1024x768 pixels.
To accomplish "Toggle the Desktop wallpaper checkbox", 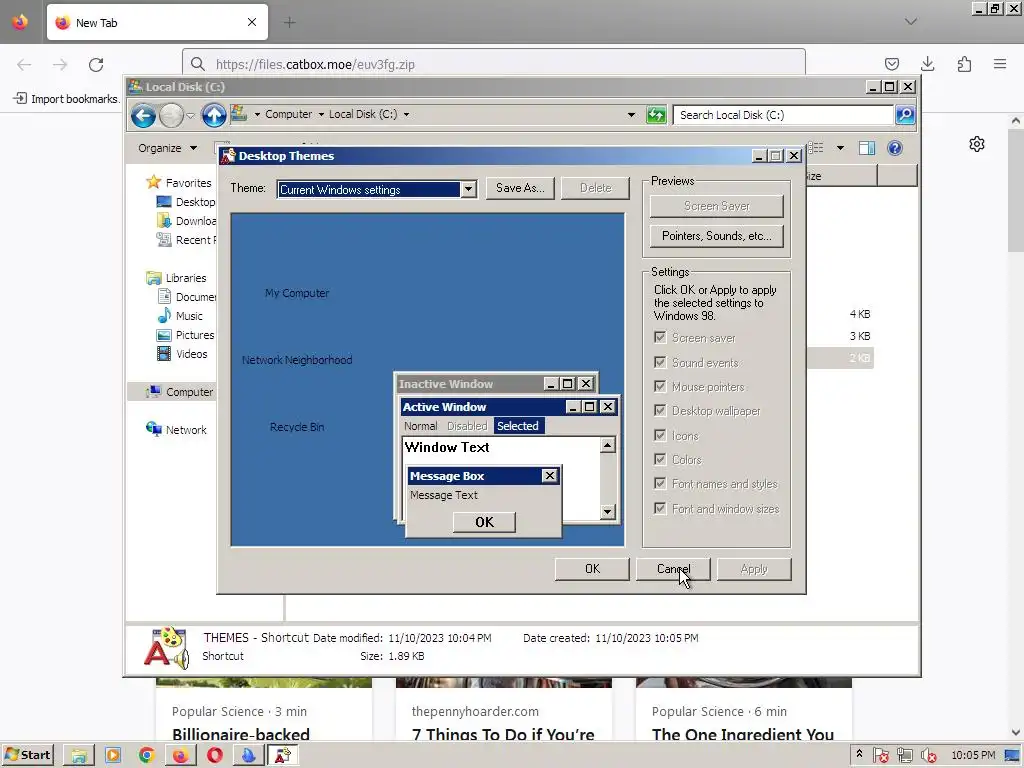I will click(x=660, y=411).
